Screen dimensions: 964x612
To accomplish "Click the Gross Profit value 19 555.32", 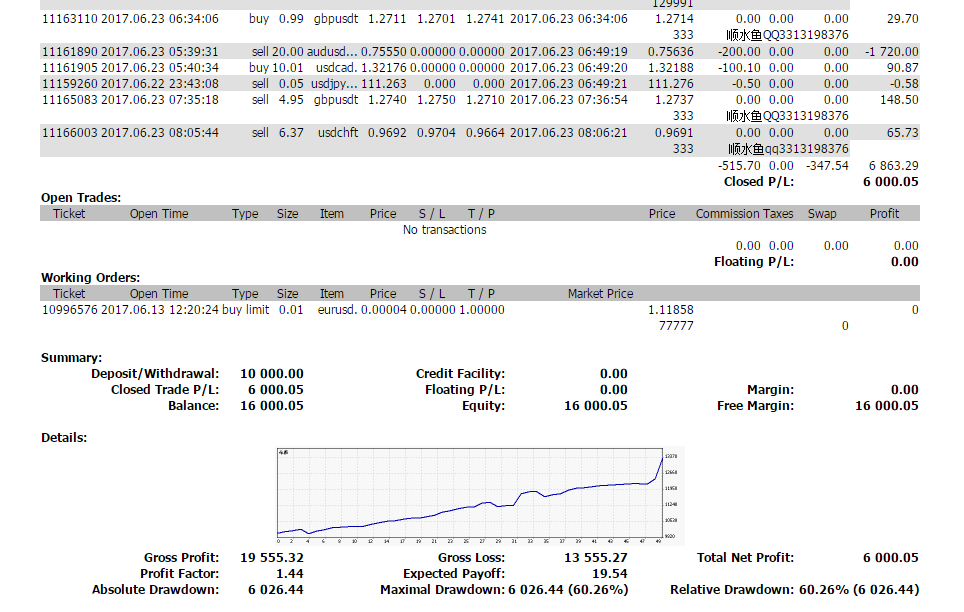I will [272, 558].
